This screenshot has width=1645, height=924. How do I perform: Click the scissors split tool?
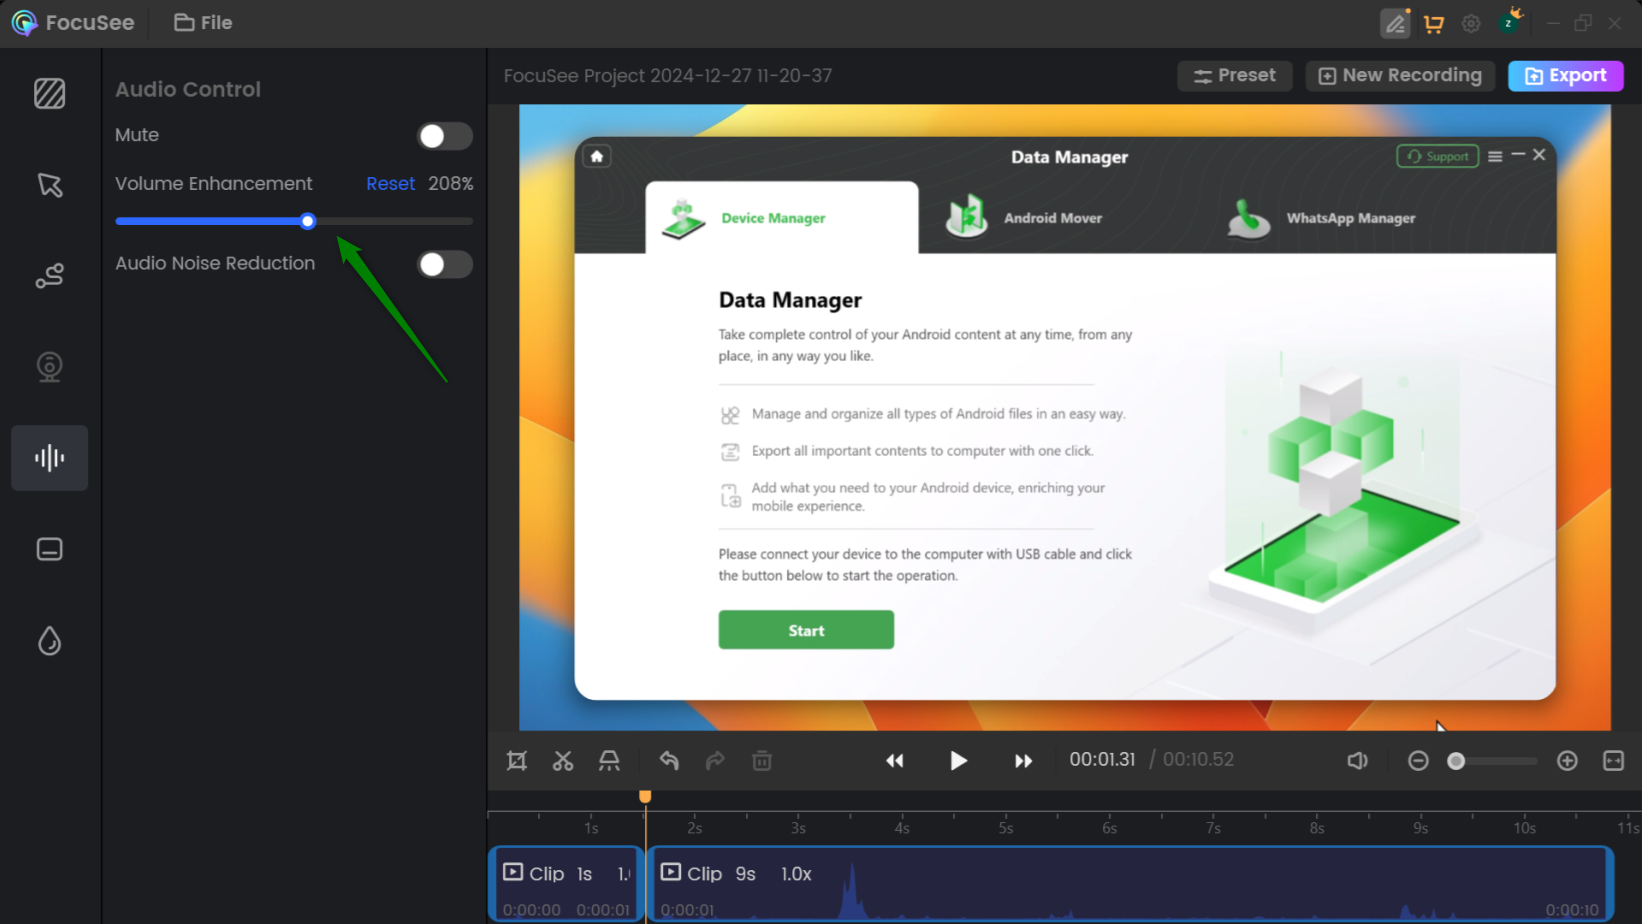[x=563, y=761]
